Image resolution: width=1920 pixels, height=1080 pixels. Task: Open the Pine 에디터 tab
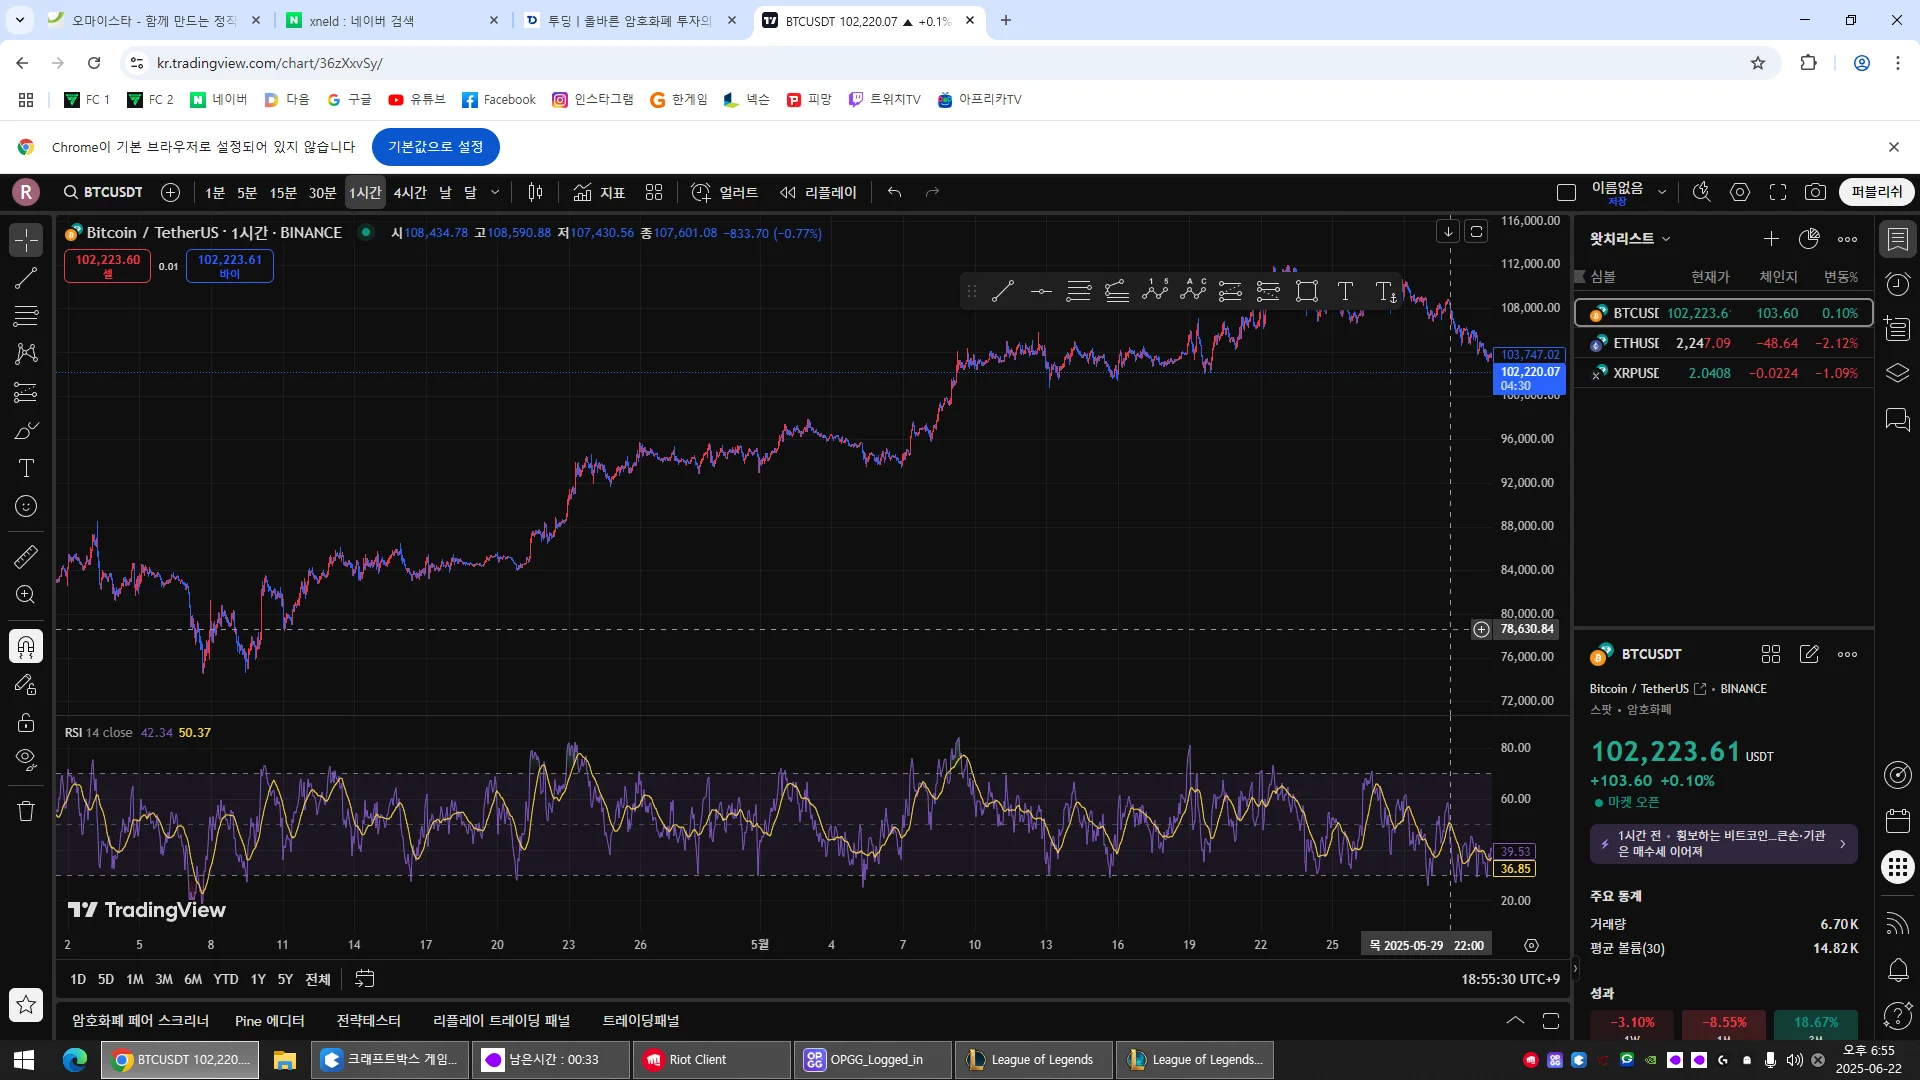coord(269,1021)
